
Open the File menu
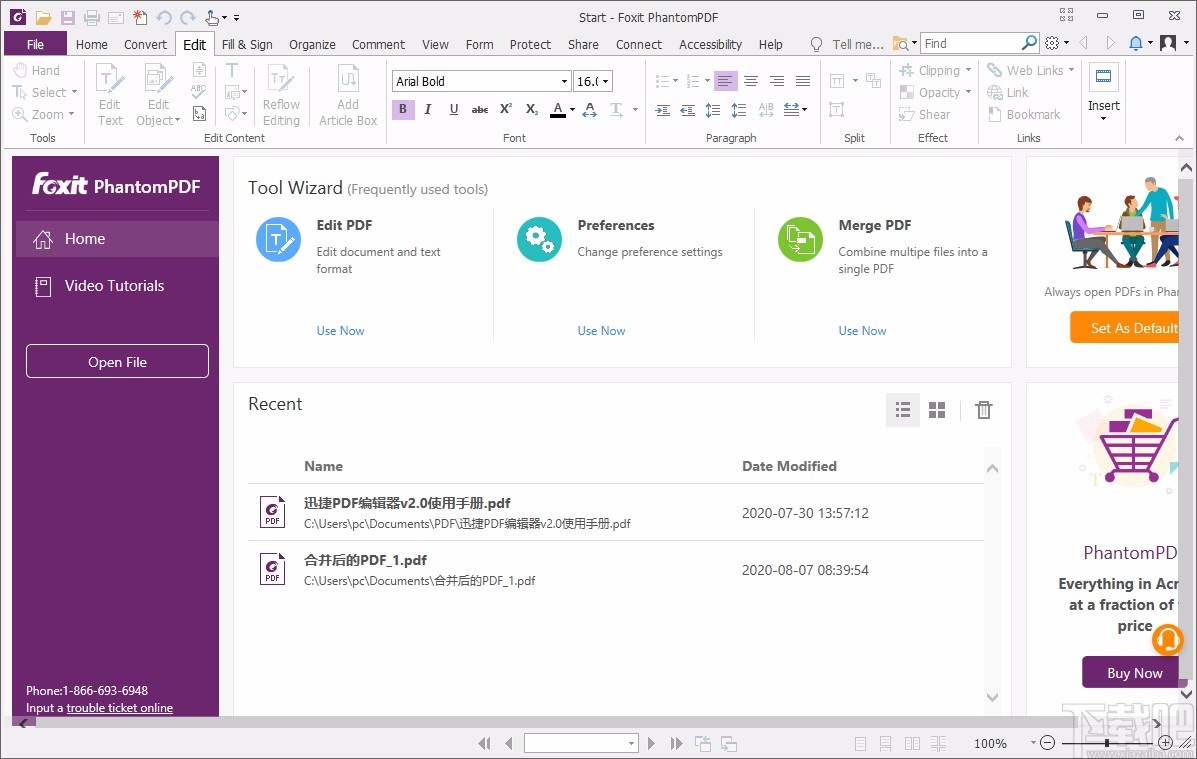pos(35,45)
